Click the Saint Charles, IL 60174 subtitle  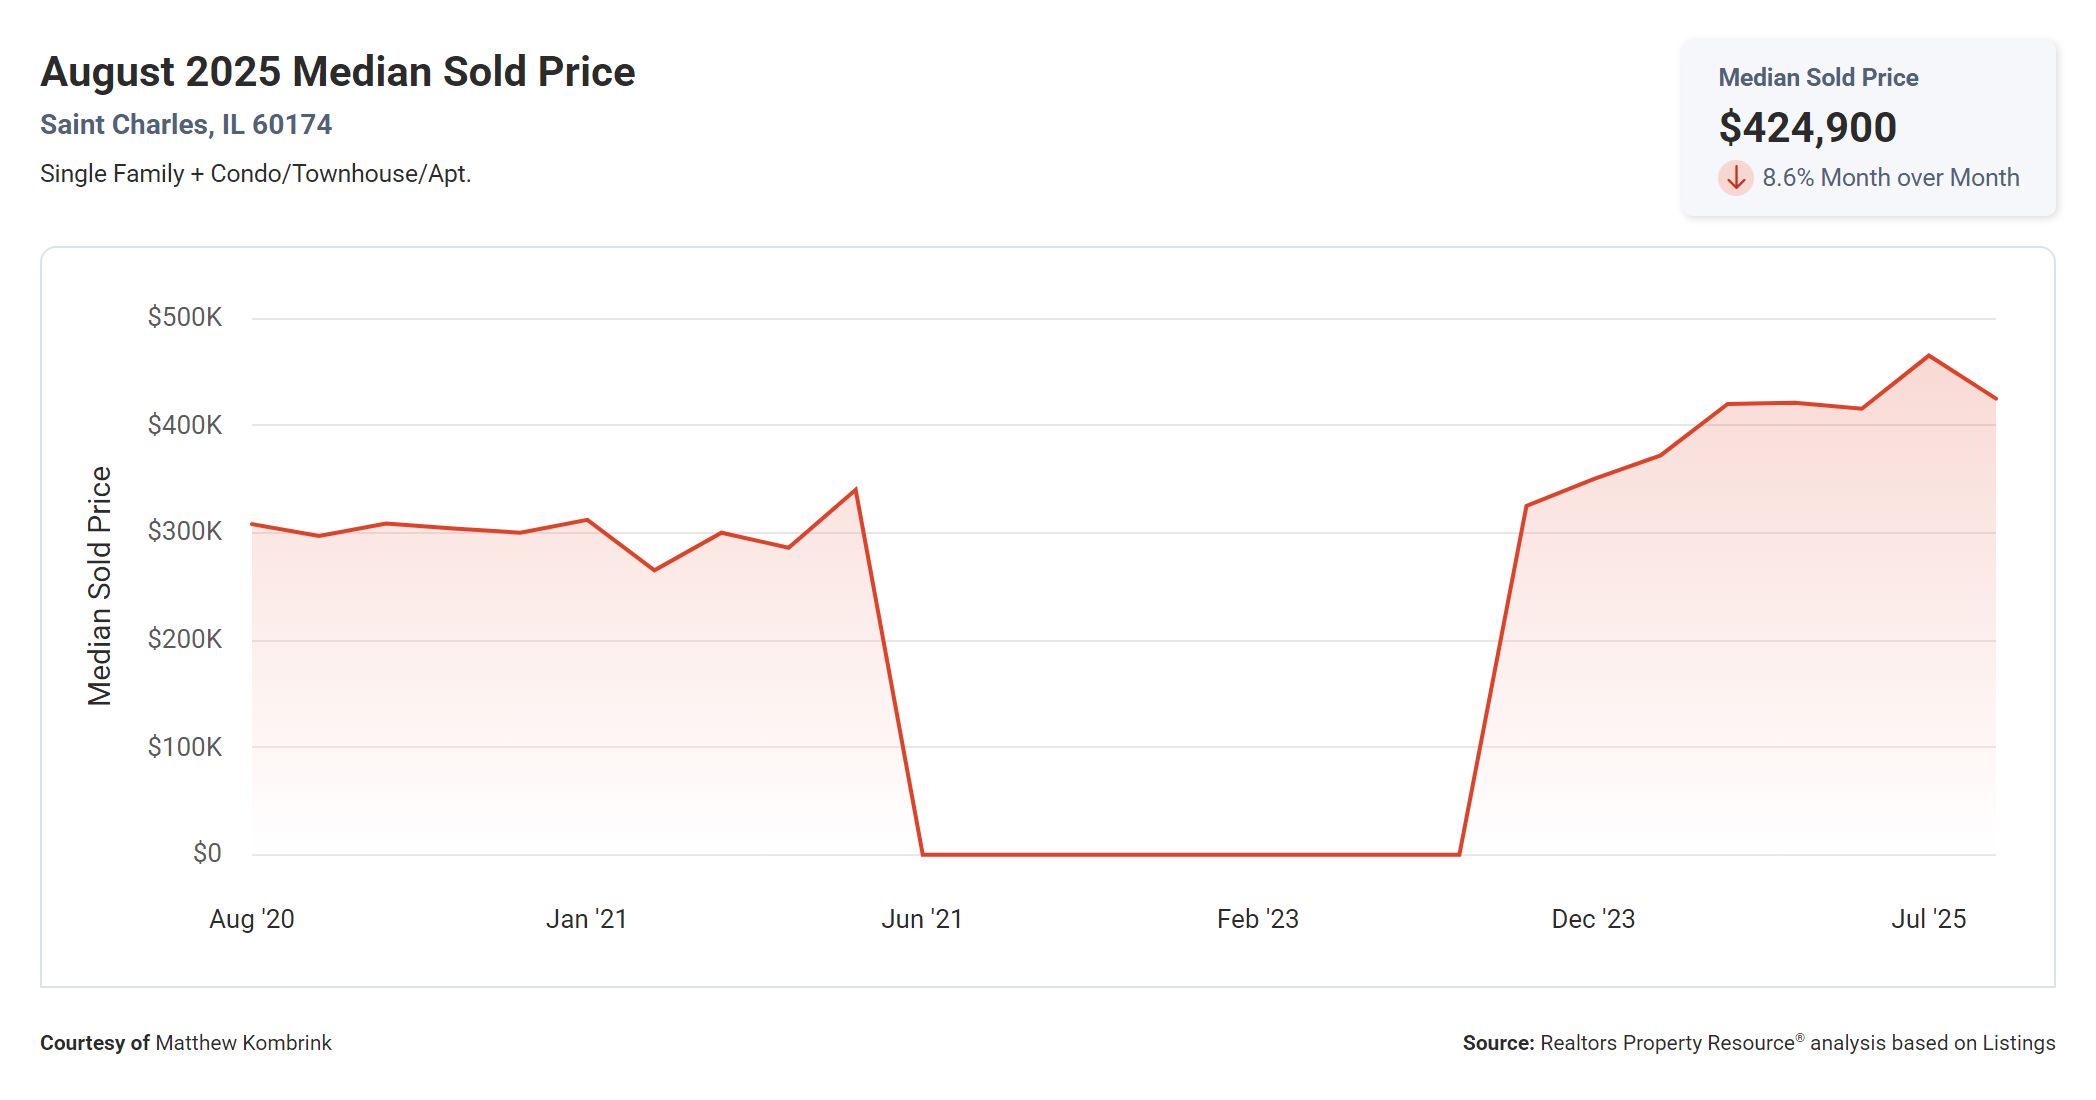(x=186, y=125)
